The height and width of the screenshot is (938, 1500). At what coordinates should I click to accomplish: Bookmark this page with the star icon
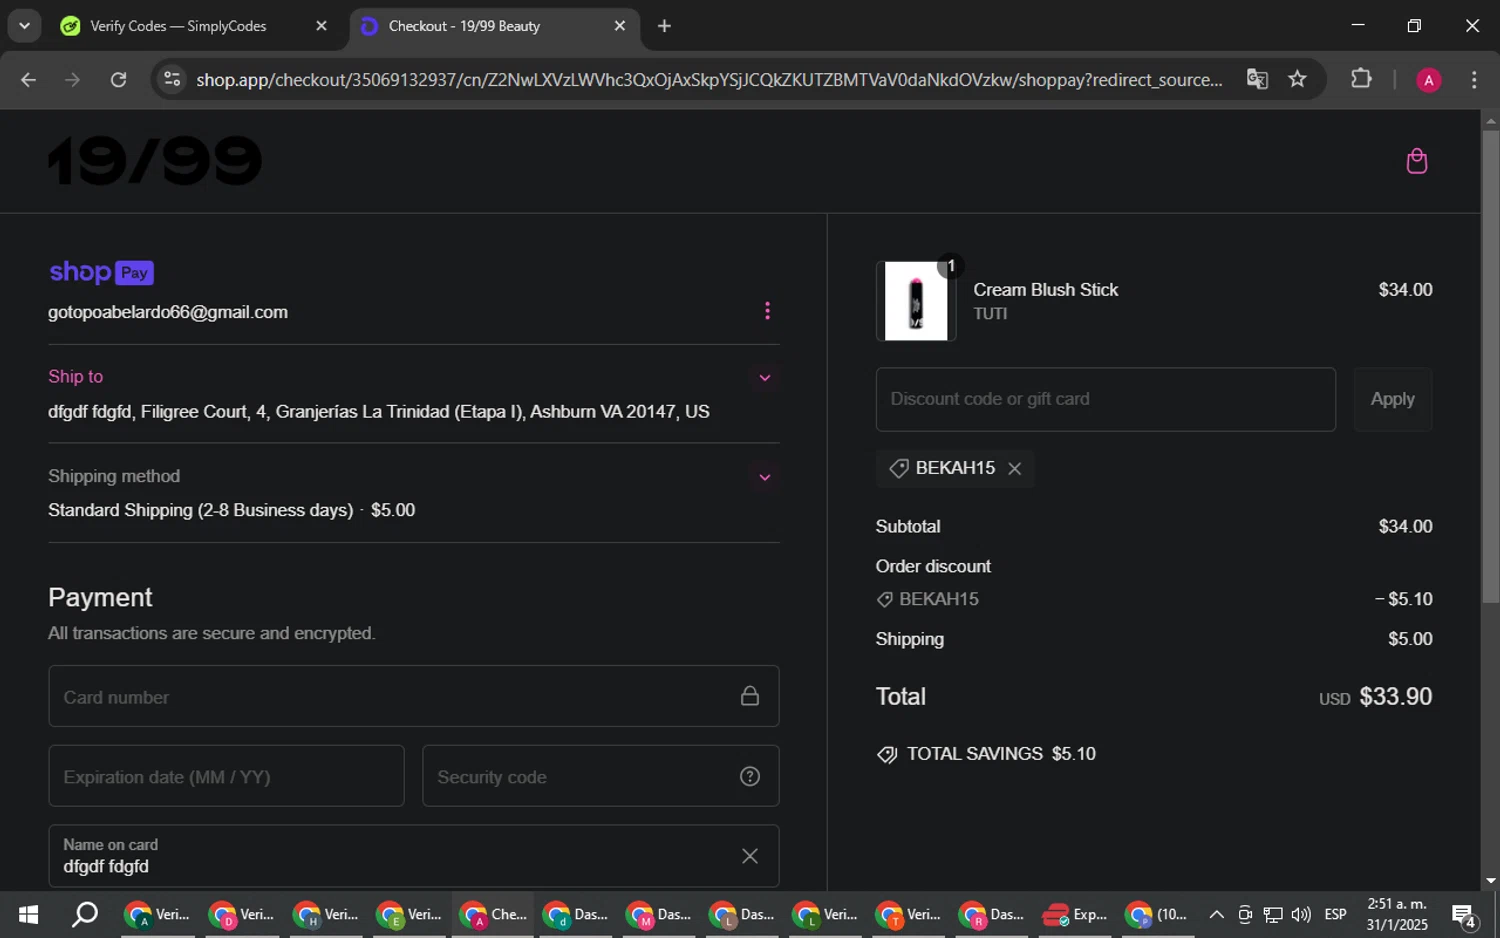point(1297,79)
